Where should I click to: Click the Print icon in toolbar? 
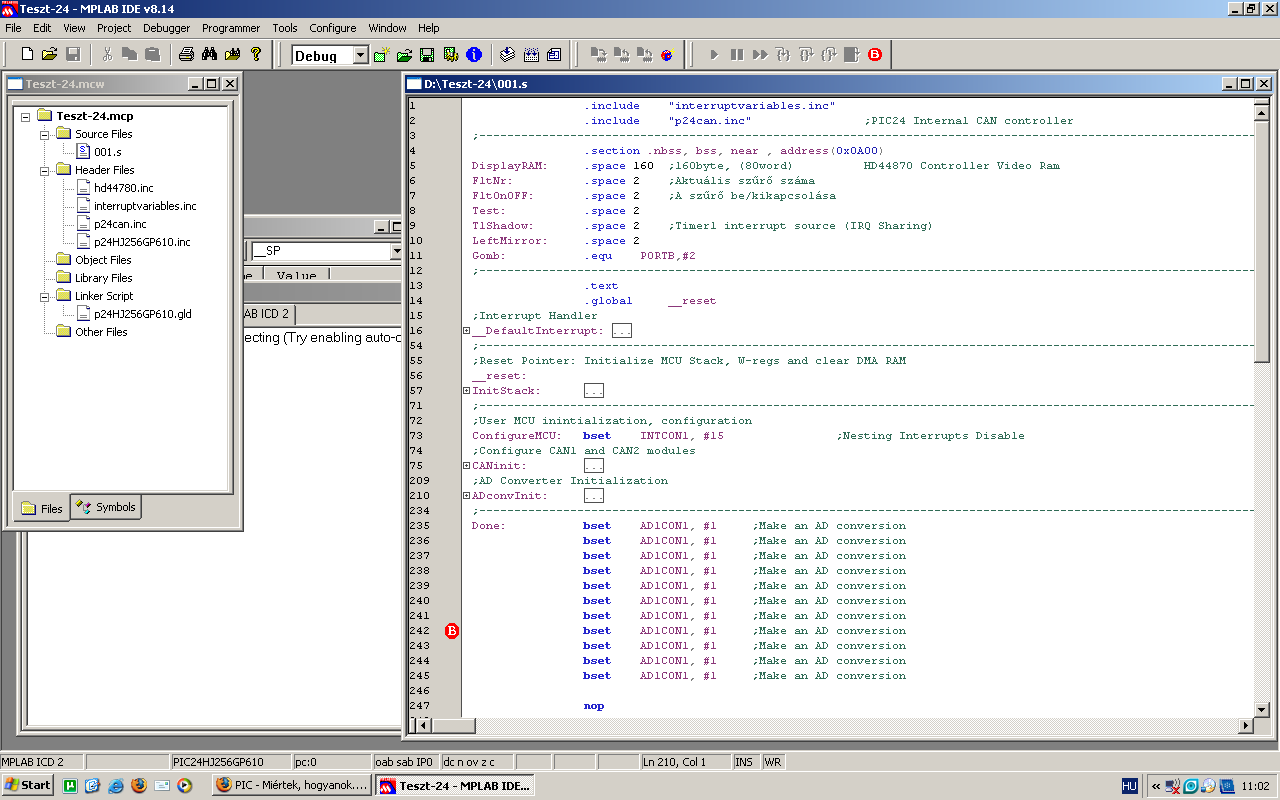(x=186, y=55)
